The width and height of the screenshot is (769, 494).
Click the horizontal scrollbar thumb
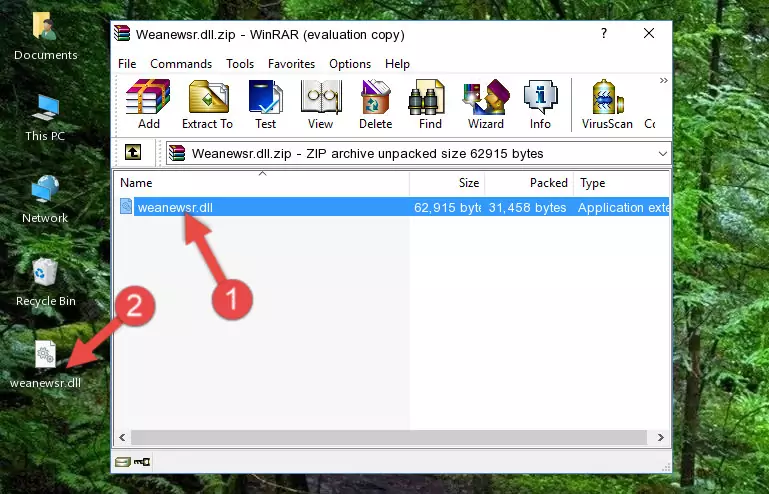pyautogui.click(x=389, y=437)
